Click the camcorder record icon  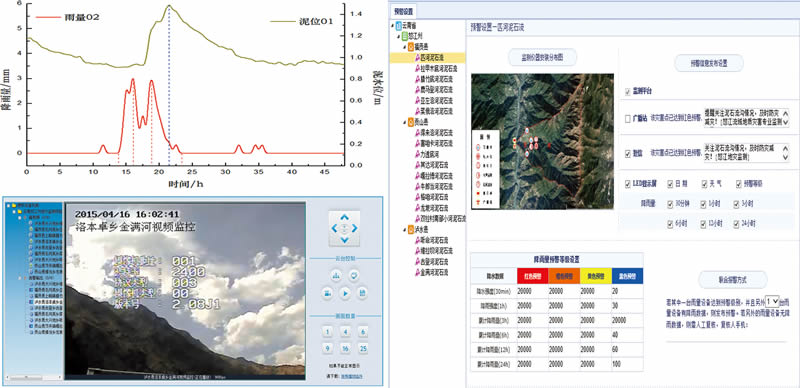(327, 293)
